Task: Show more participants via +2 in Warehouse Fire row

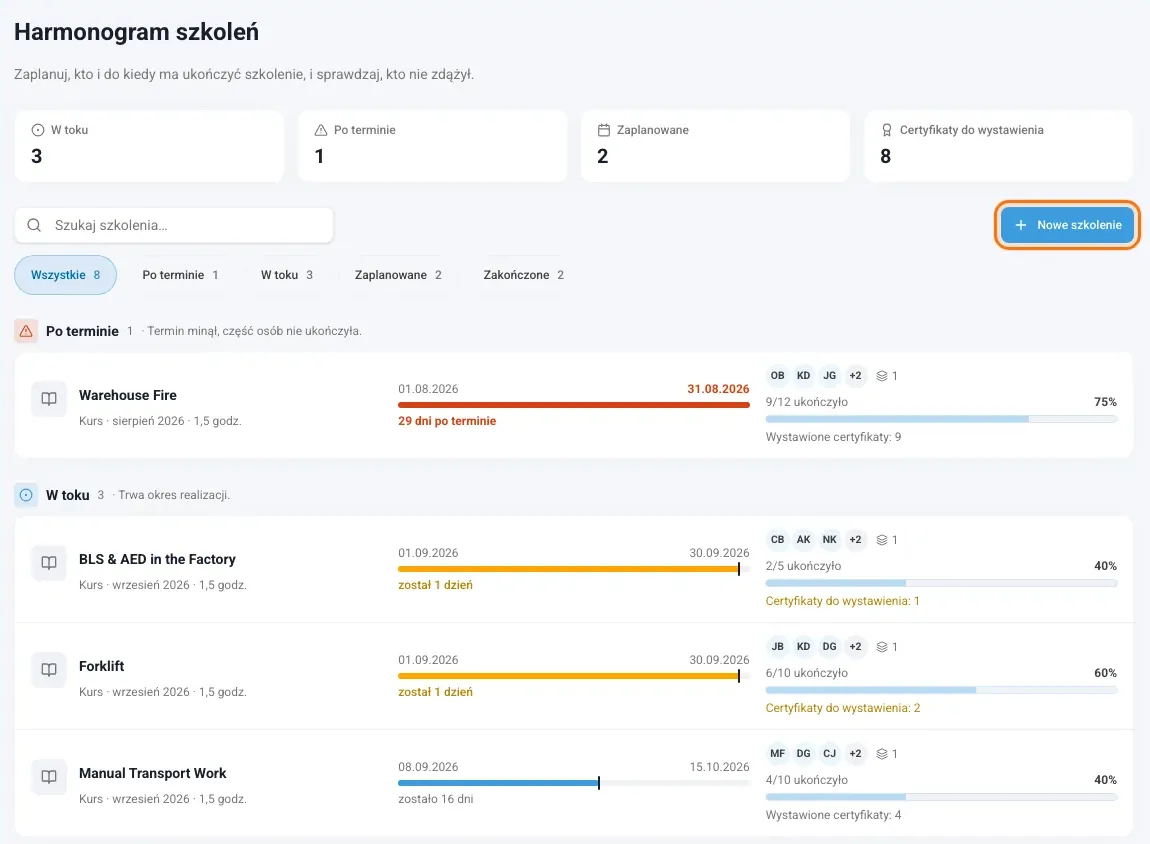Action: click(x=855, y=375)
